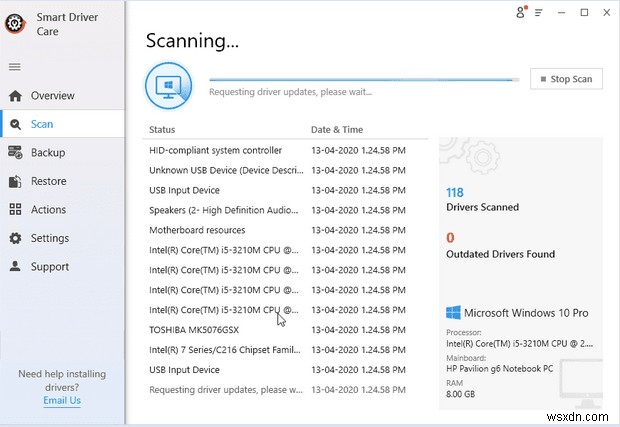Image resolution: width=620 pixels, height=427 pixels.
Task: Click the Support person icon
Action: pos(15,266)
